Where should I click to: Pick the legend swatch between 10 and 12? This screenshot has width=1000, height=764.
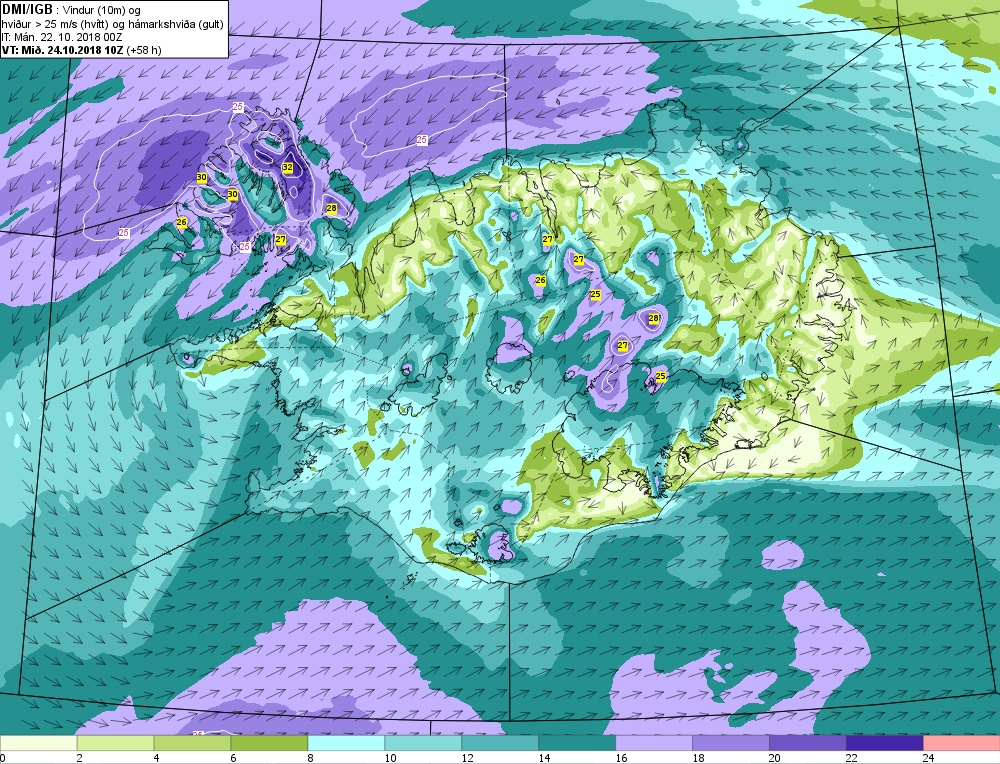423,743
